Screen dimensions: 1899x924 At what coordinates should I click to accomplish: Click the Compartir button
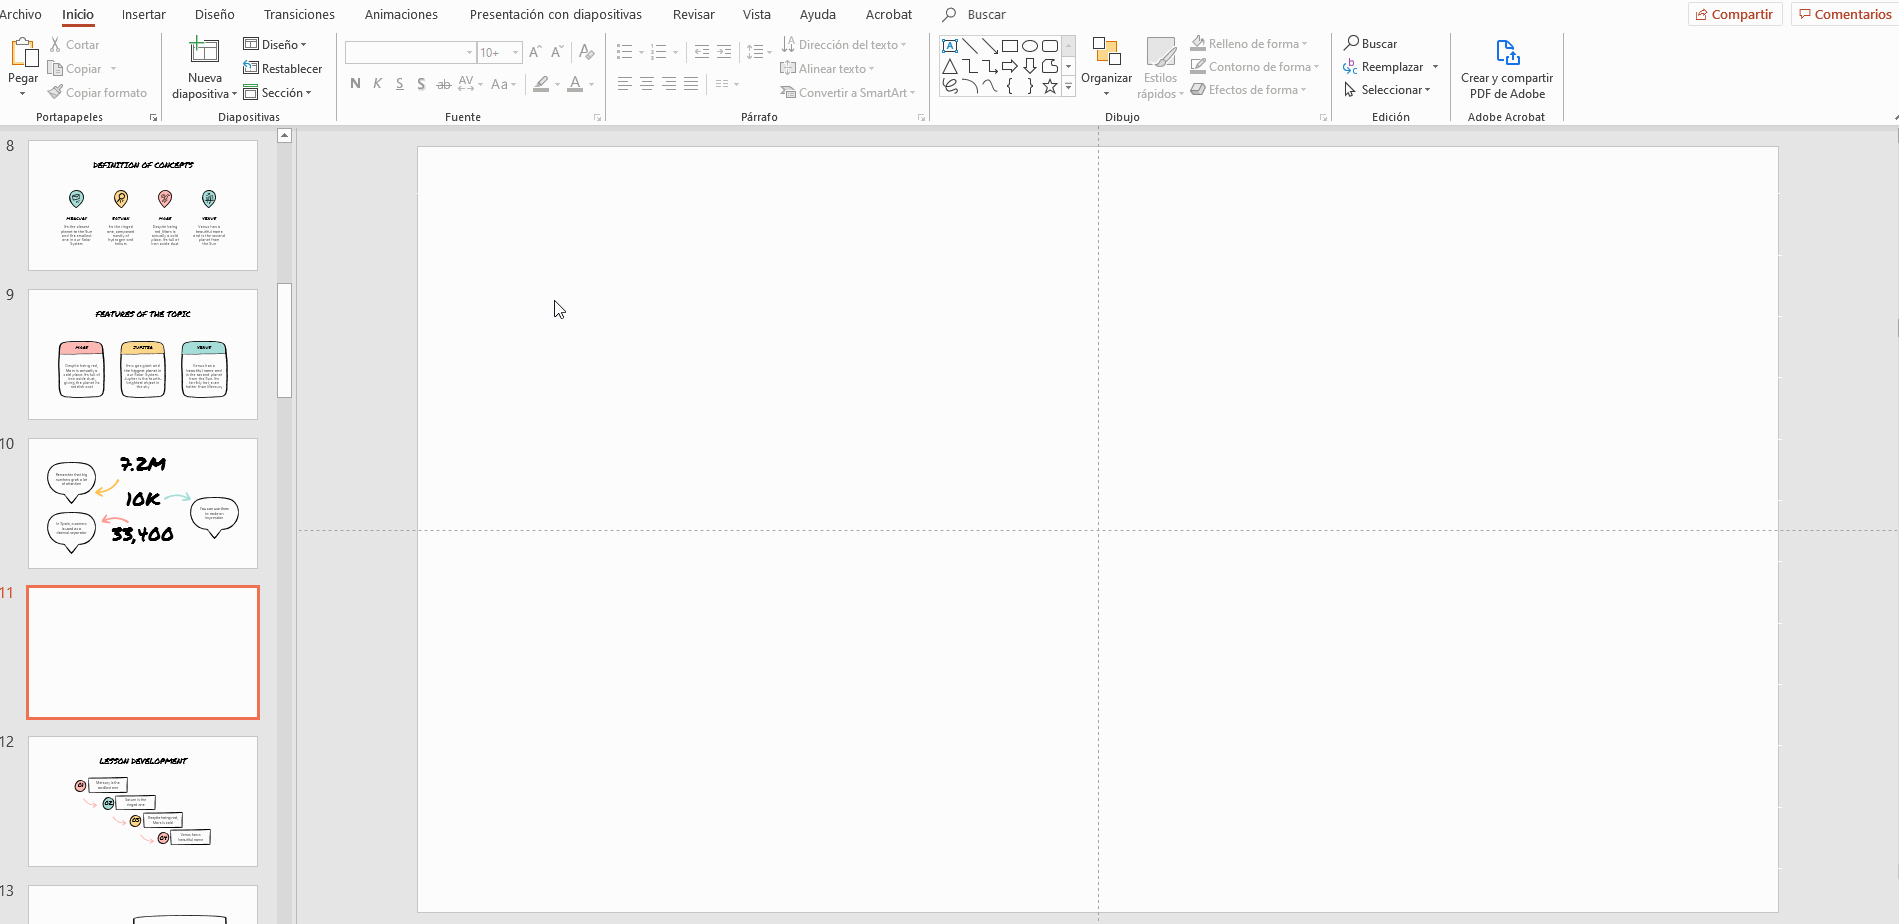1734,14
